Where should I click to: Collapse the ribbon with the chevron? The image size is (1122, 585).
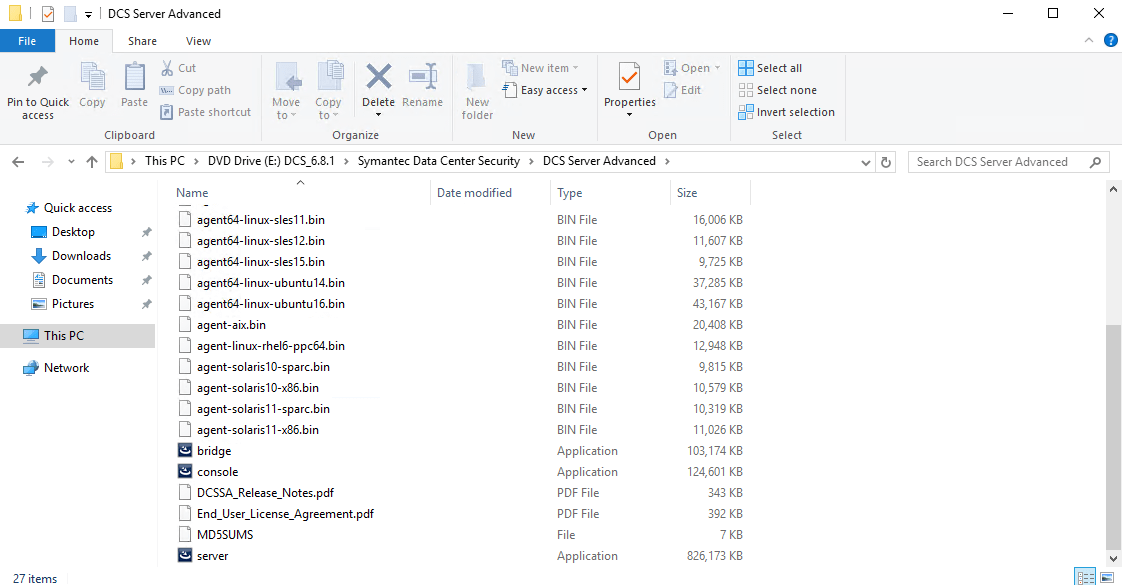click(1089, 41)
